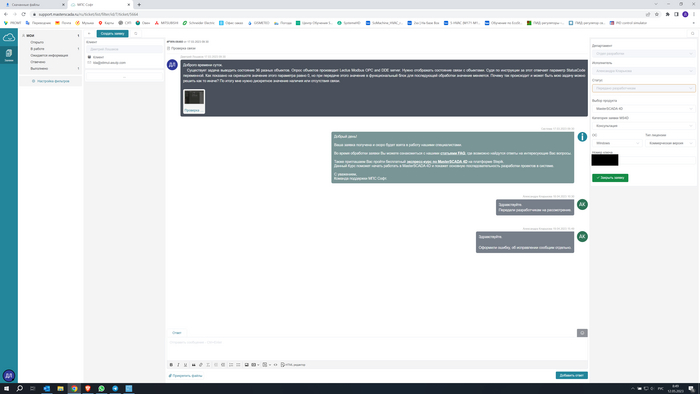Viewport: 700px width, 394px height.
Task: Open the attached screenshot thumbnail
Action: tap(194, 101)
